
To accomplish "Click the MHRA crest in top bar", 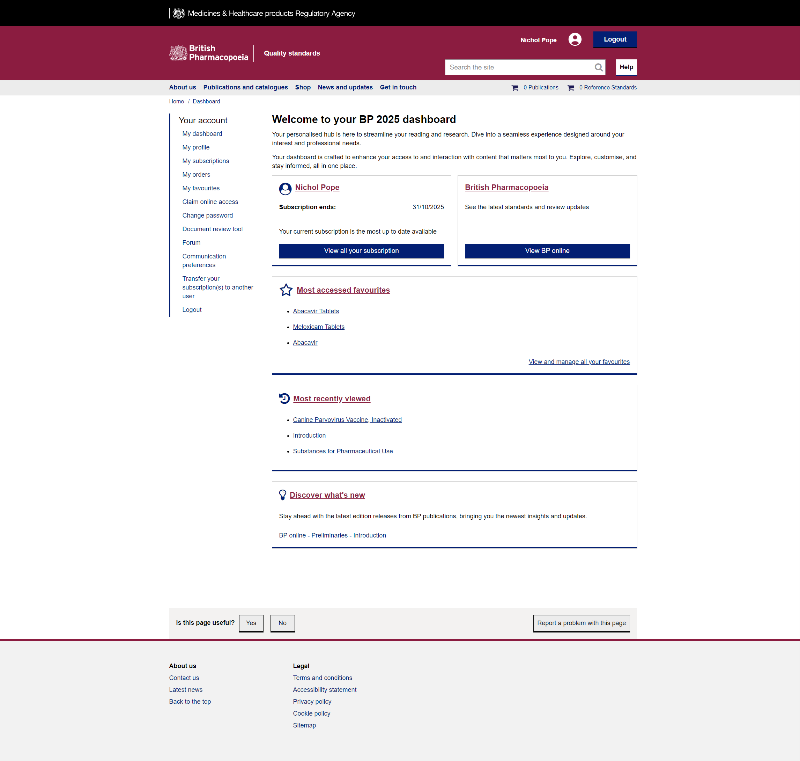I will 179,13.
